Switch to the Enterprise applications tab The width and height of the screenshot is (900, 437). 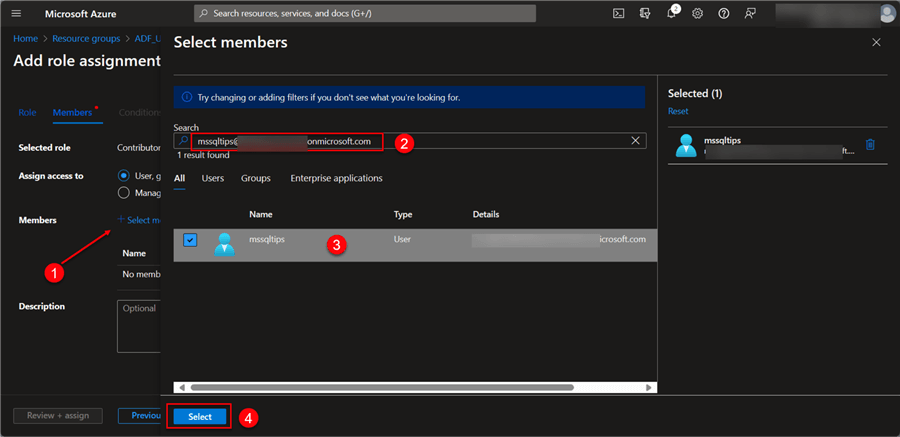(336, 178)
